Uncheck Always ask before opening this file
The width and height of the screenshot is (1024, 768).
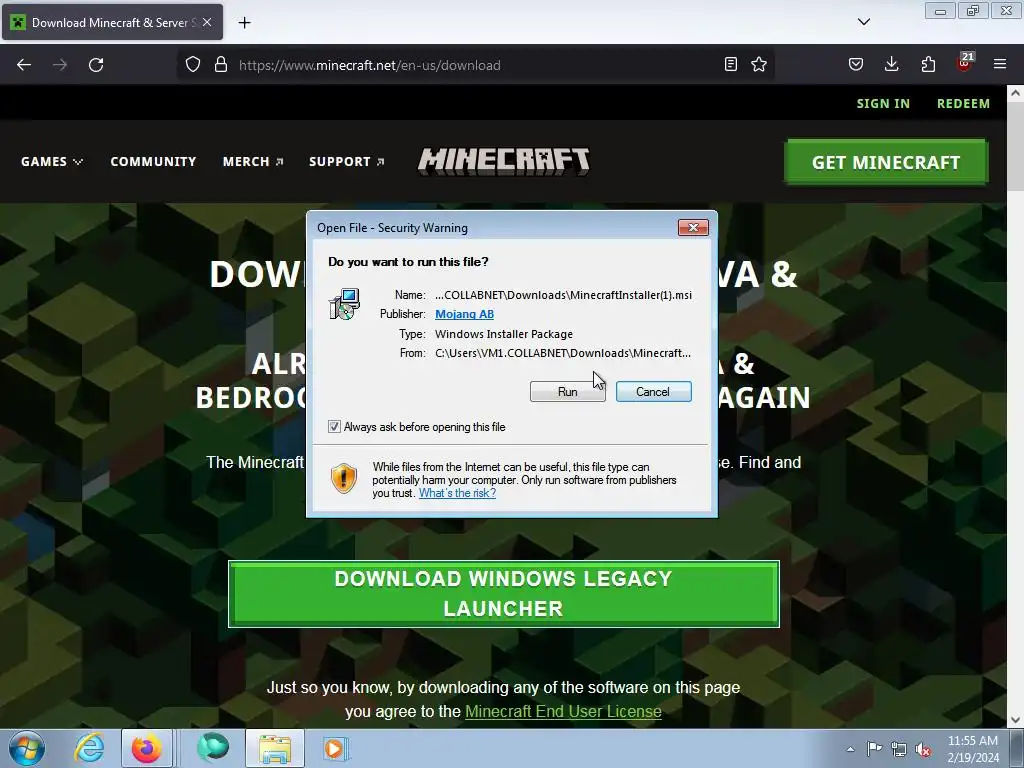coord(334,427)
